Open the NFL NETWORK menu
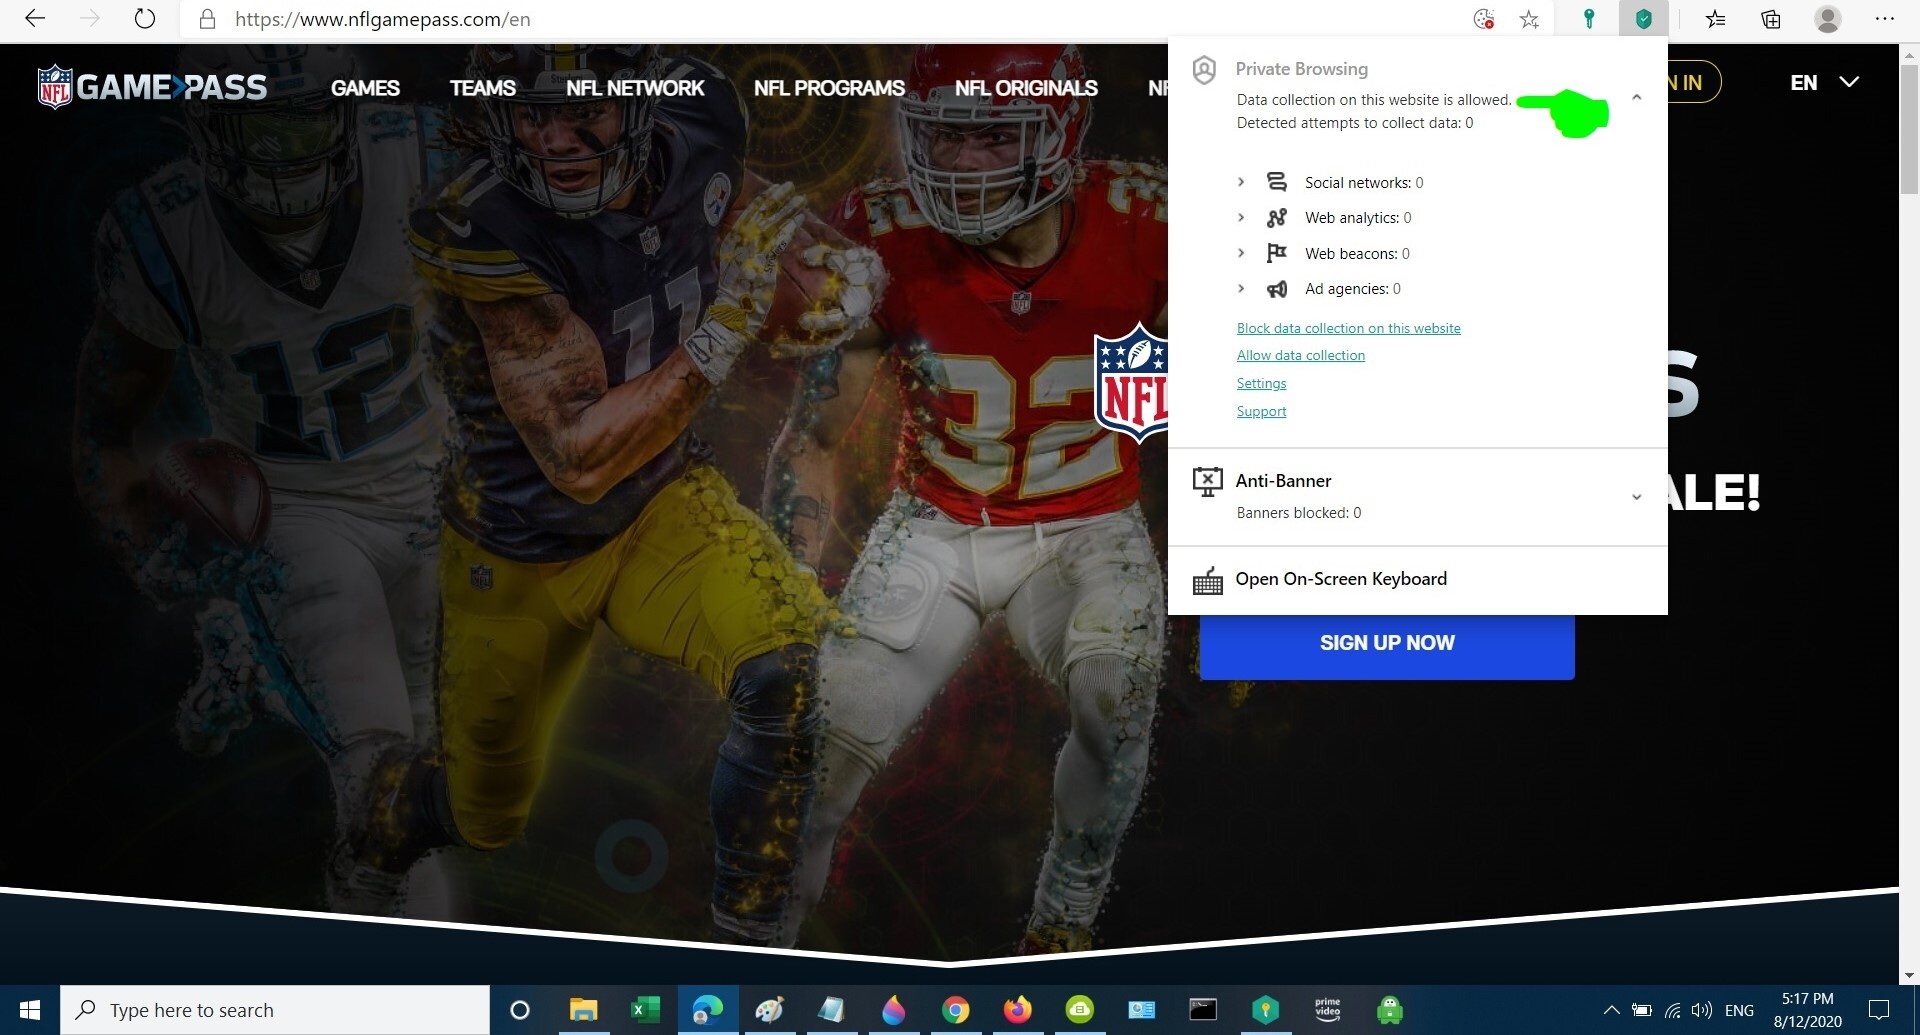Screen dimensions: 1920x1035 635,88
